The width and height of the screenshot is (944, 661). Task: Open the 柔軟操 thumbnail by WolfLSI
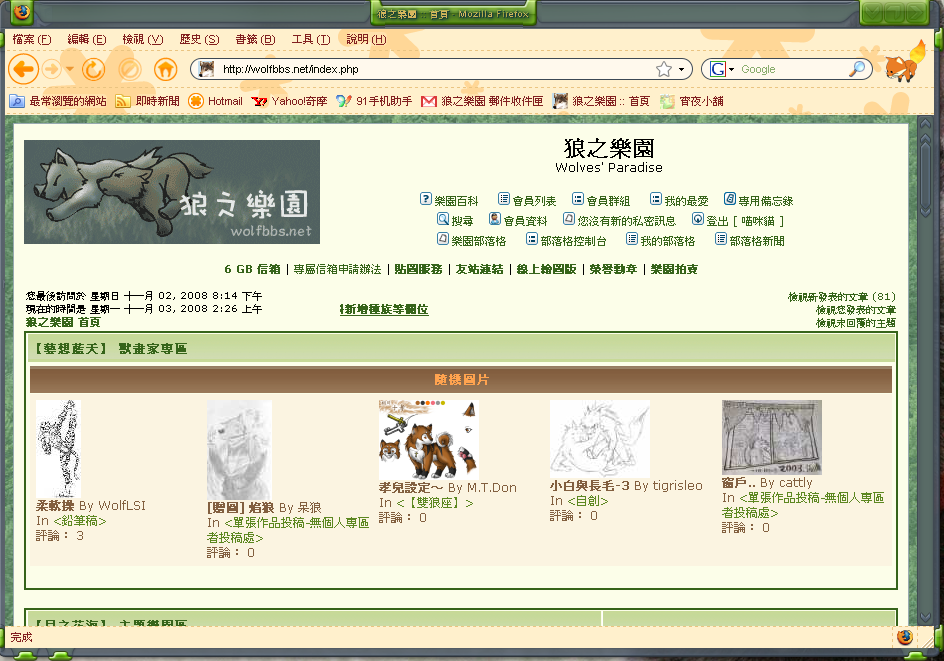(58, 448)
